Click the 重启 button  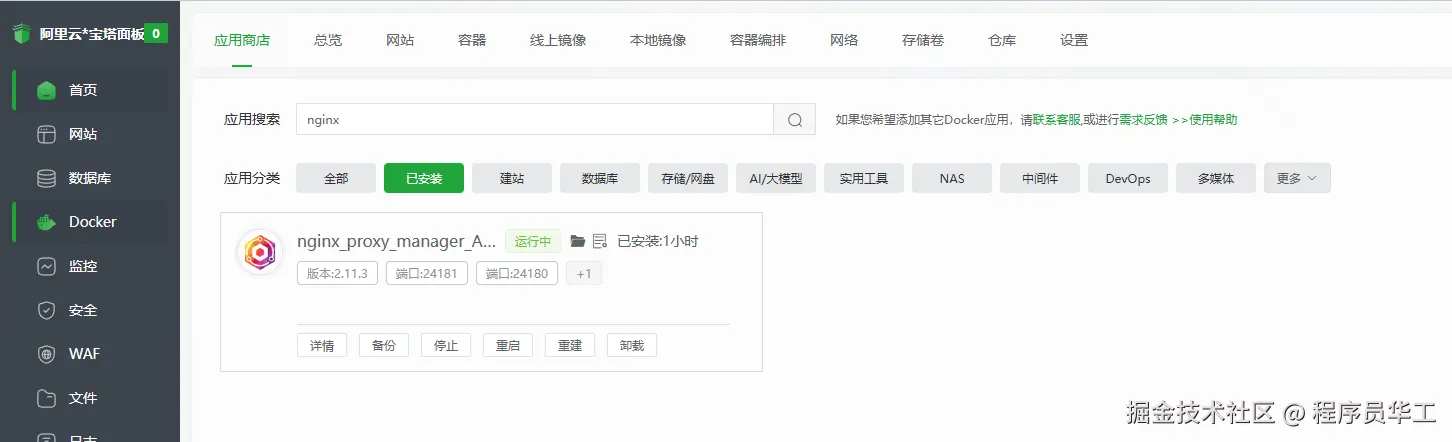pos(508,345)
